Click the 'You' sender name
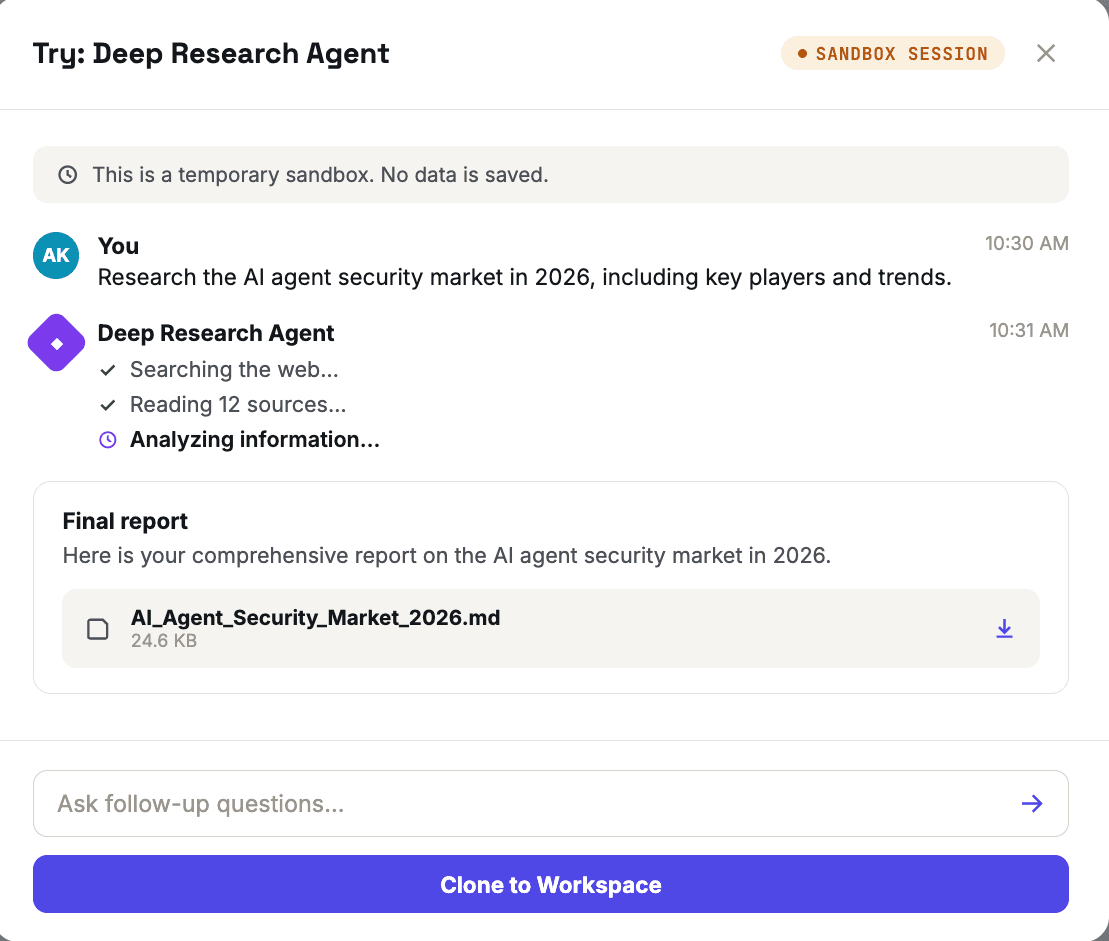 pos(118,246)
